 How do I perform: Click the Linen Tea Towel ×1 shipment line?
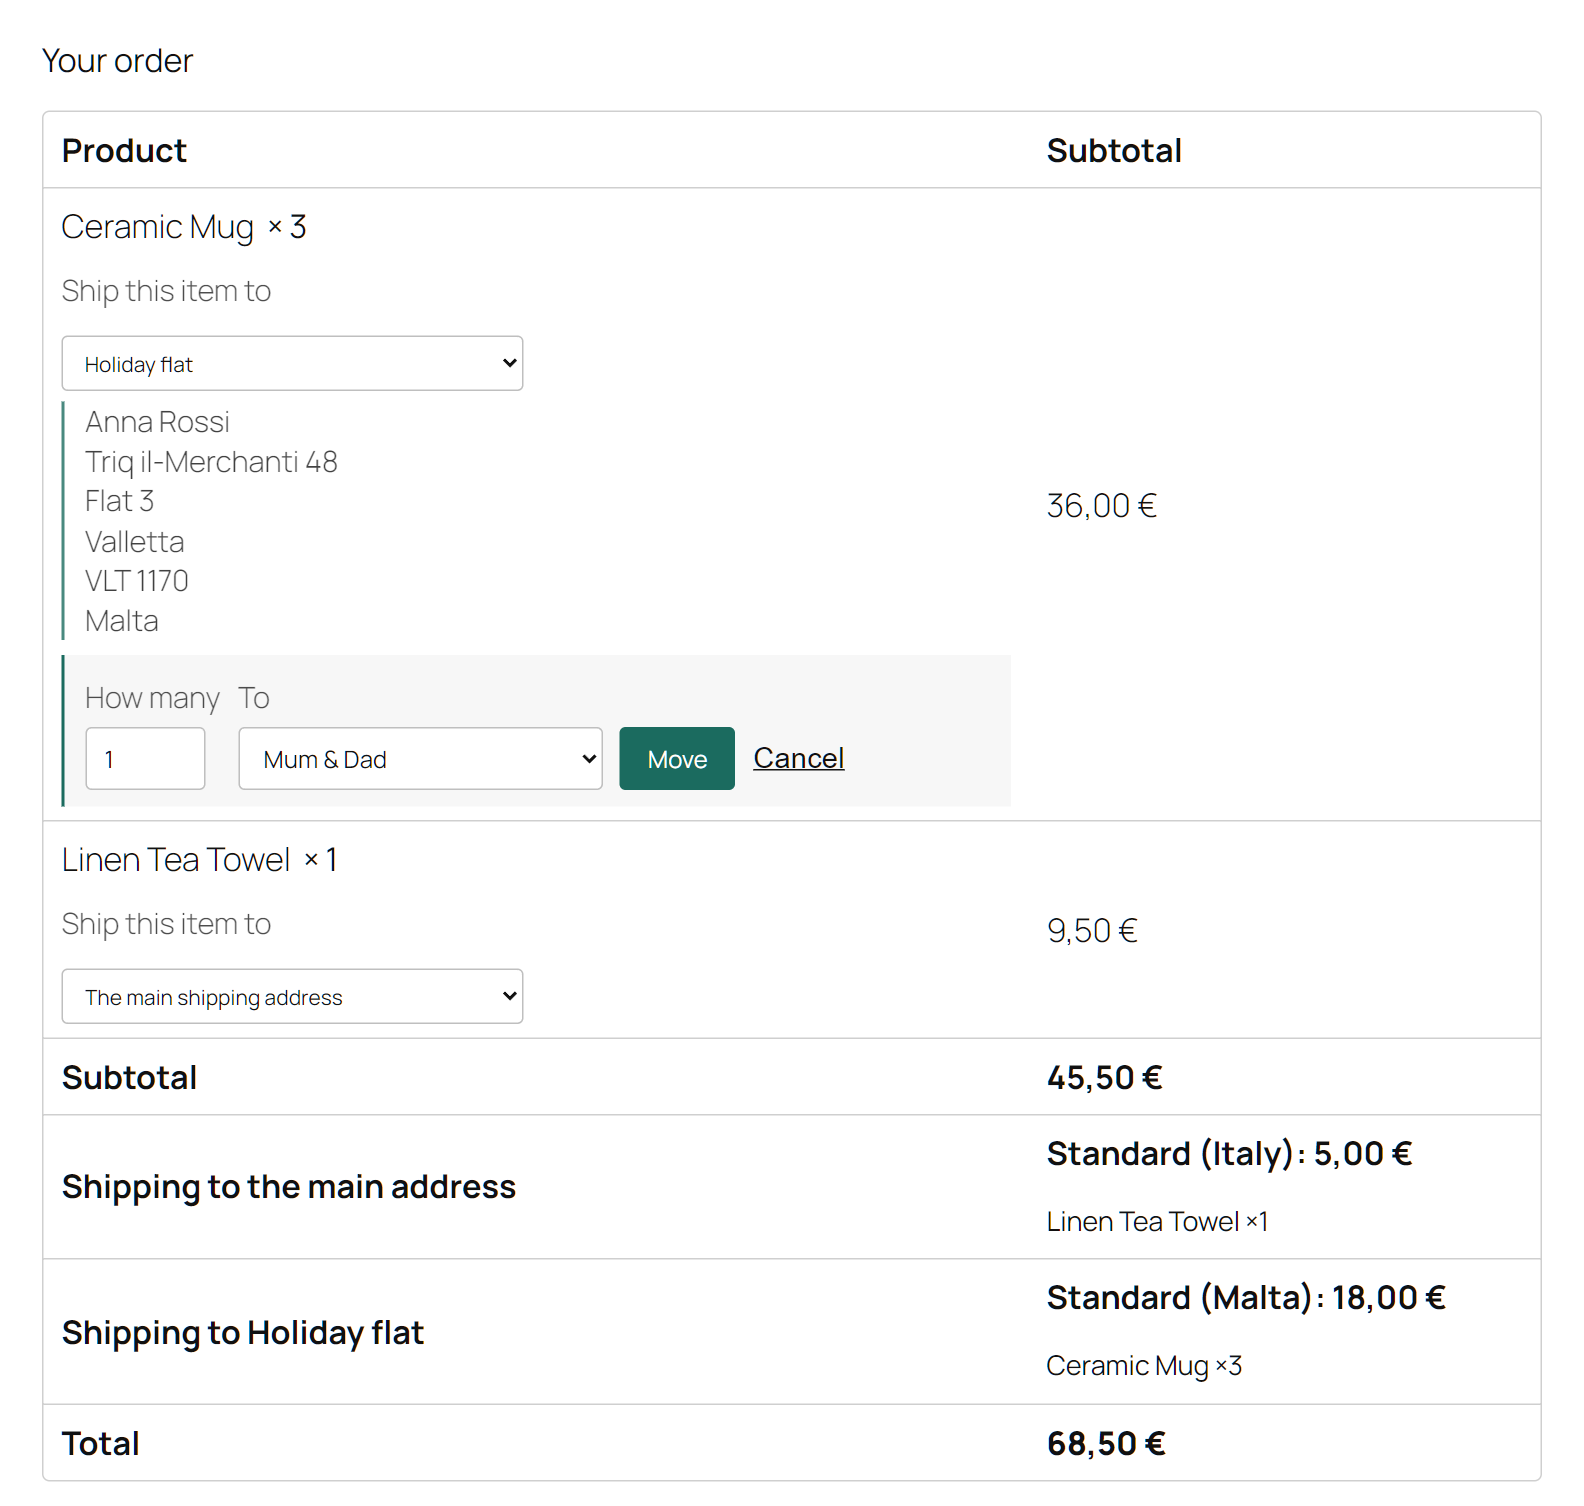pyautogui.click(x=1157, y=1222)
